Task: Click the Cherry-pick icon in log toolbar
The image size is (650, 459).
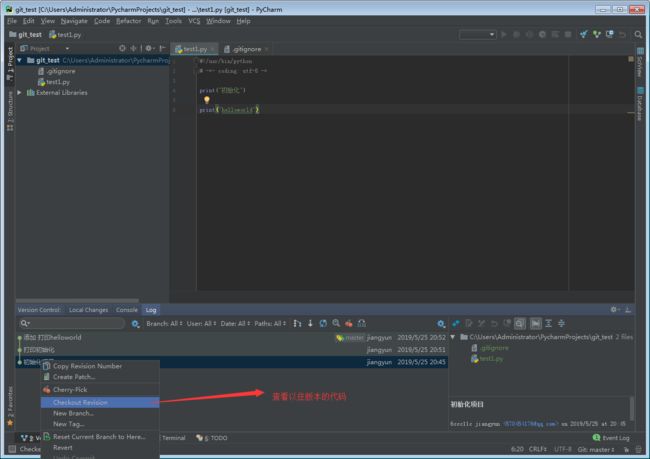Action: point(349,323)
